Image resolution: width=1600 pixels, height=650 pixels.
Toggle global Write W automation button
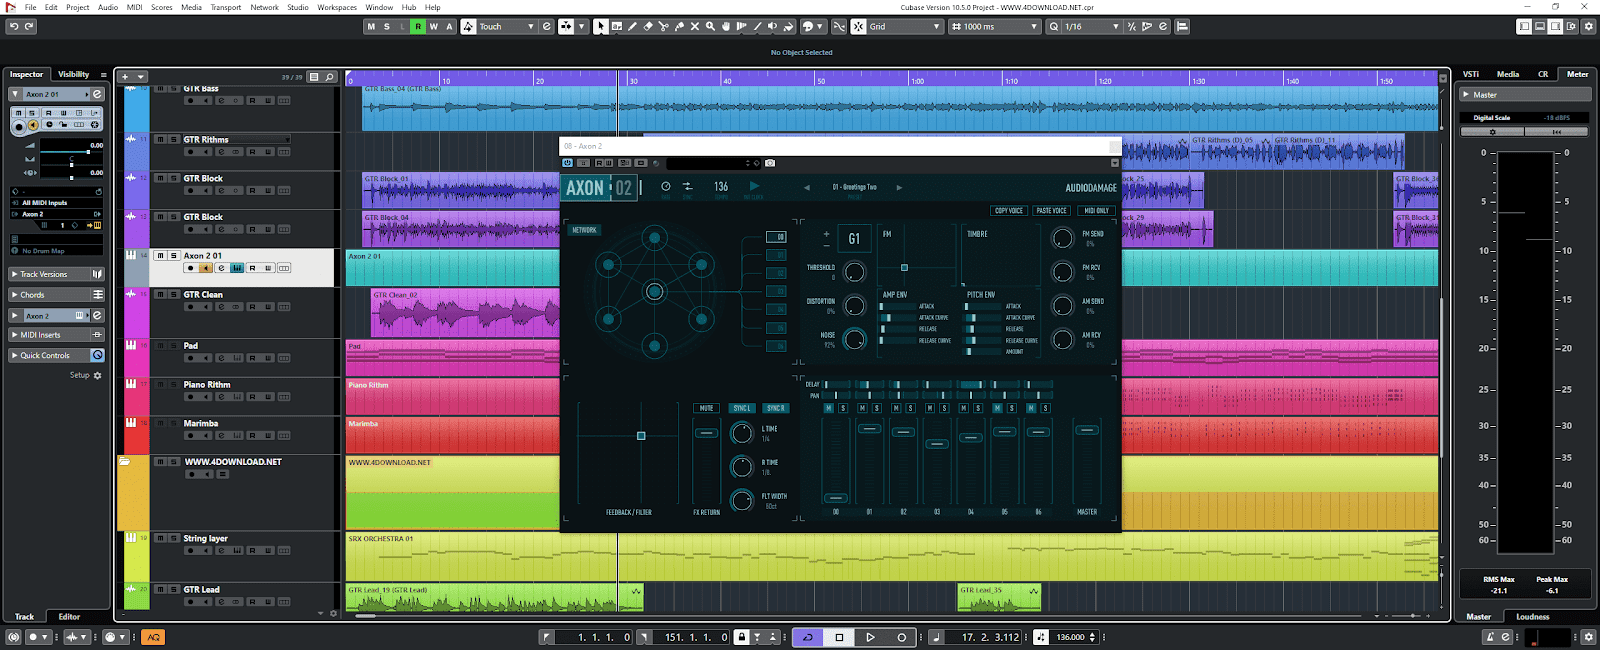click(x=433, y=27)
